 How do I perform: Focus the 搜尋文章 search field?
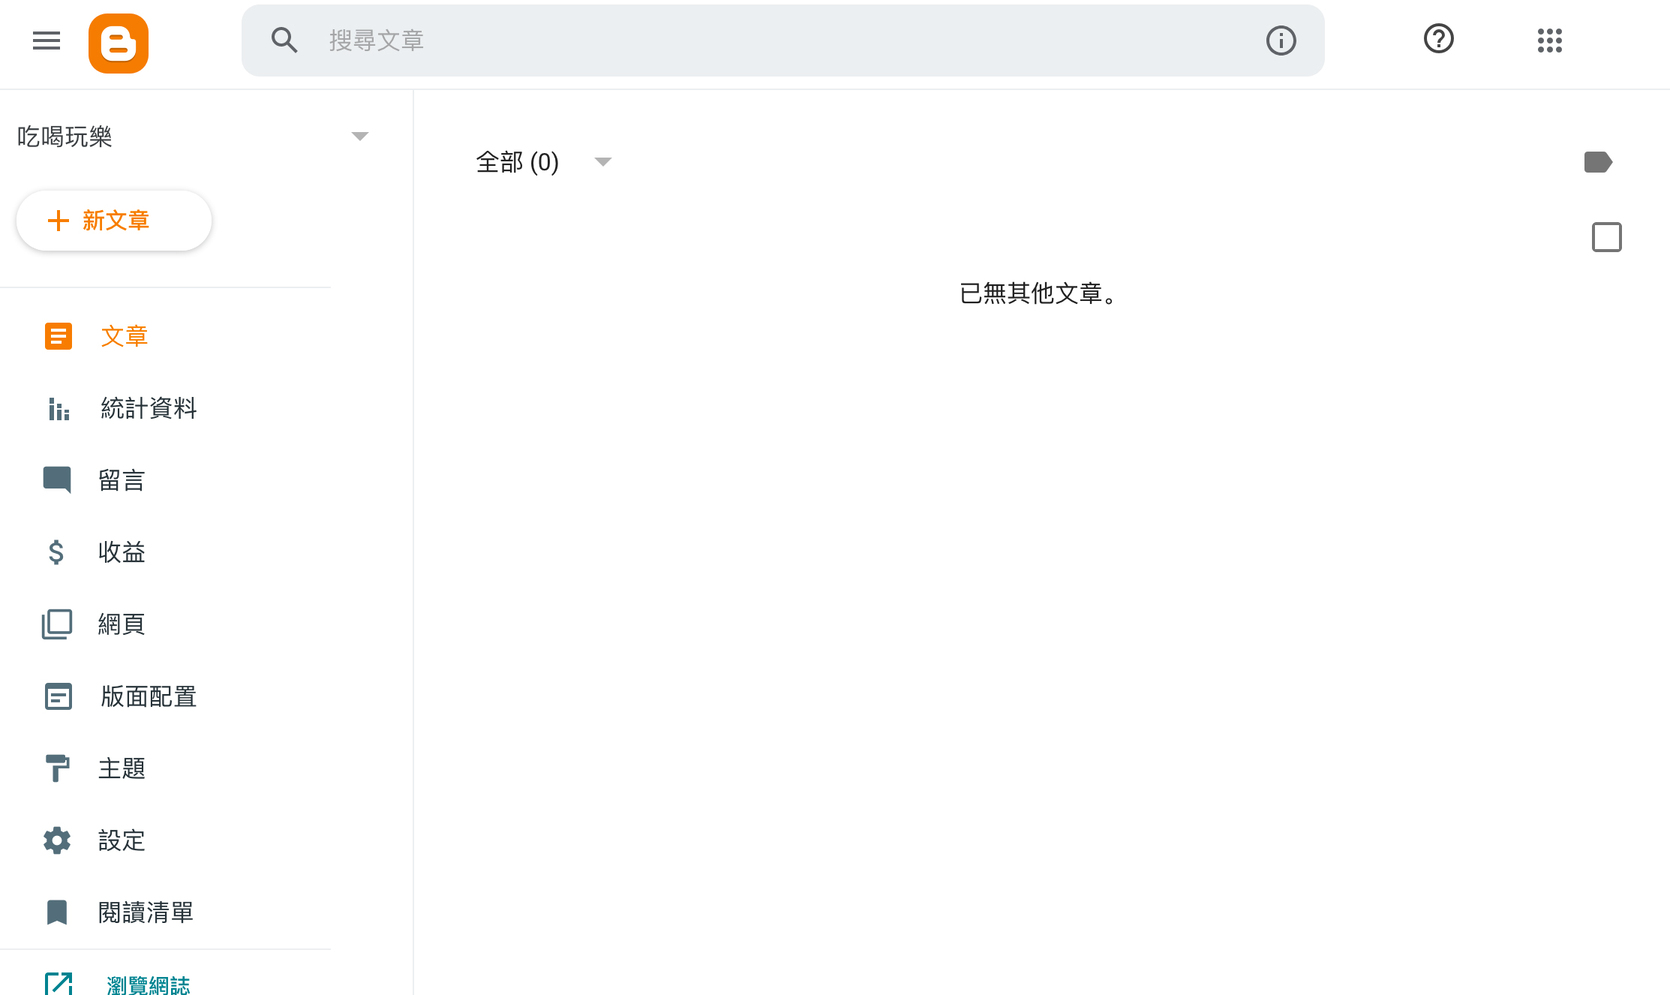click(783, 40)
